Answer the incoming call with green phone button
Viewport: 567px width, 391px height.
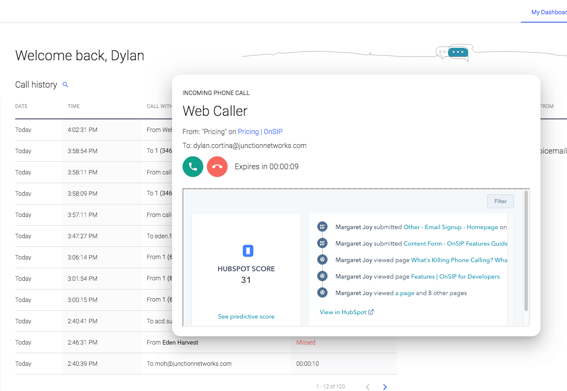point(193,167)
